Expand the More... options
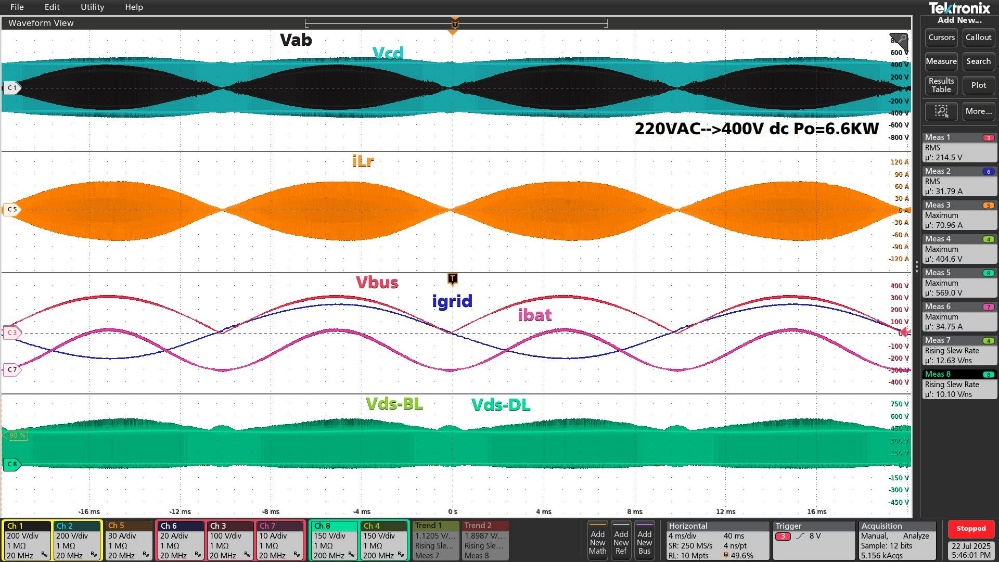The image size is (999, 562). (978, 111)
